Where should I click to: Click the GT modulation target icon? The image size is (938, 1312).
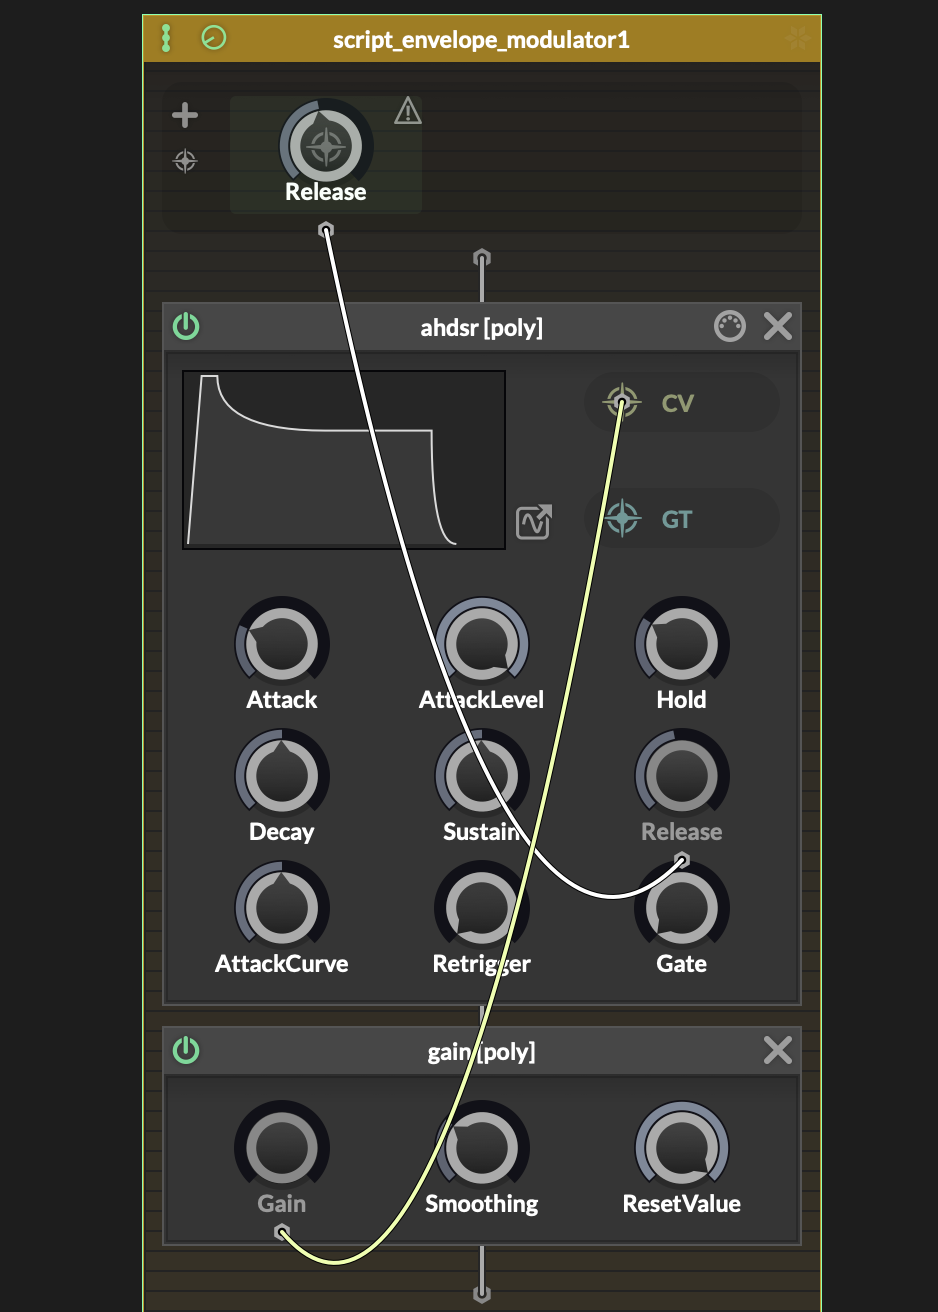click(622, 519)
